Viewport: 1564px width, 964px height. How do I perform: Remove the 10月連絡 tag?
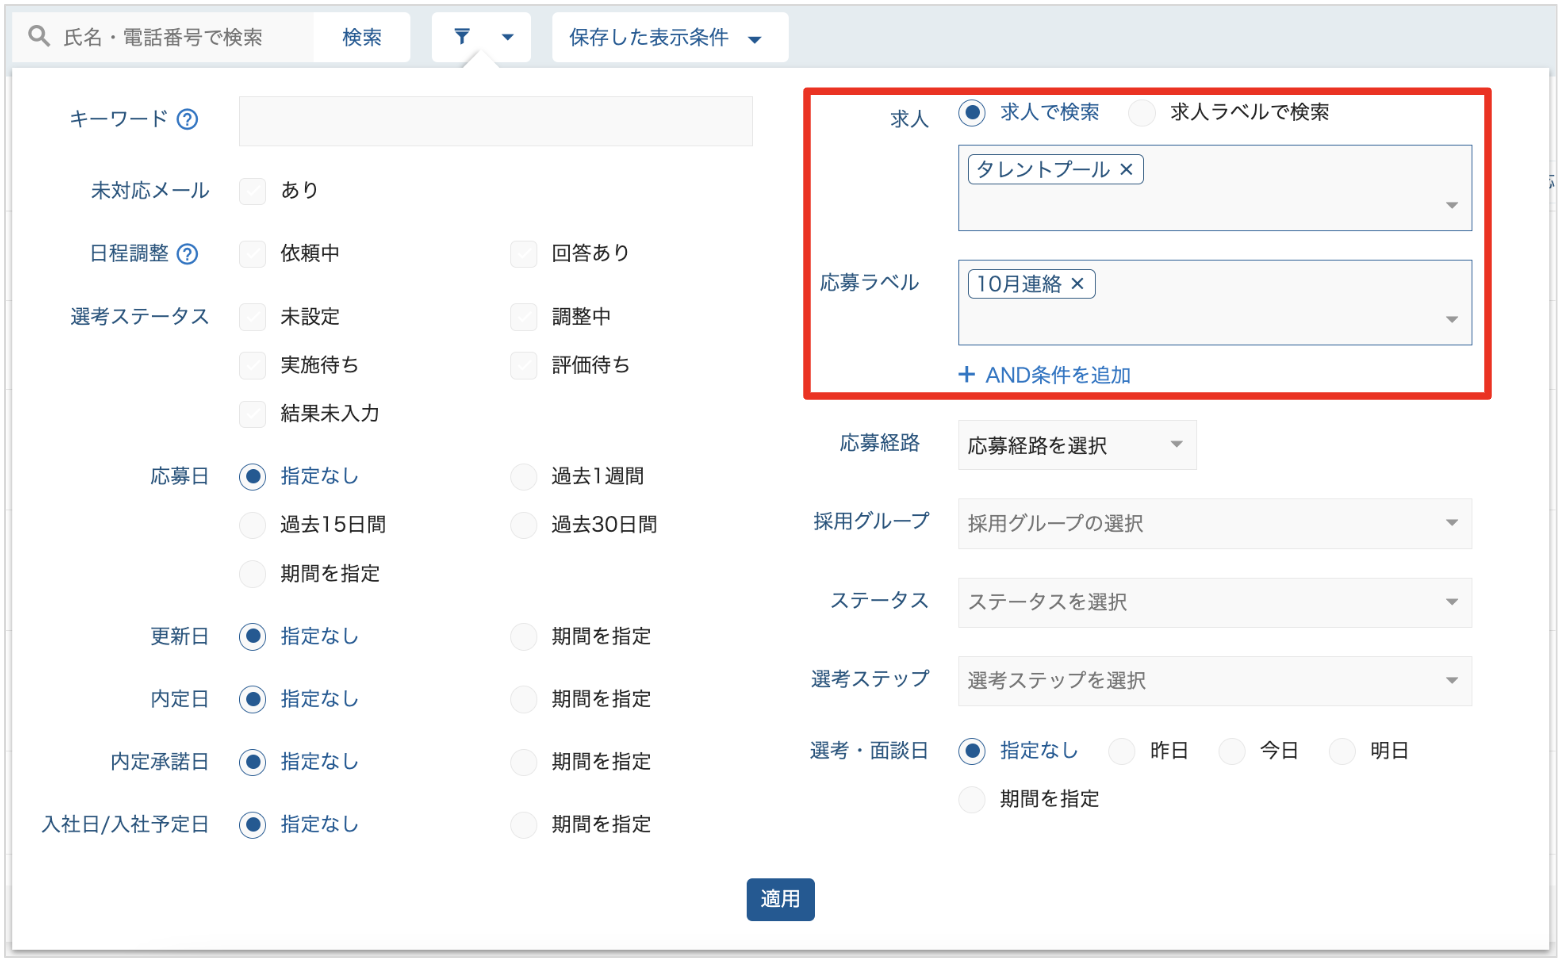(x=1077, y=284)
